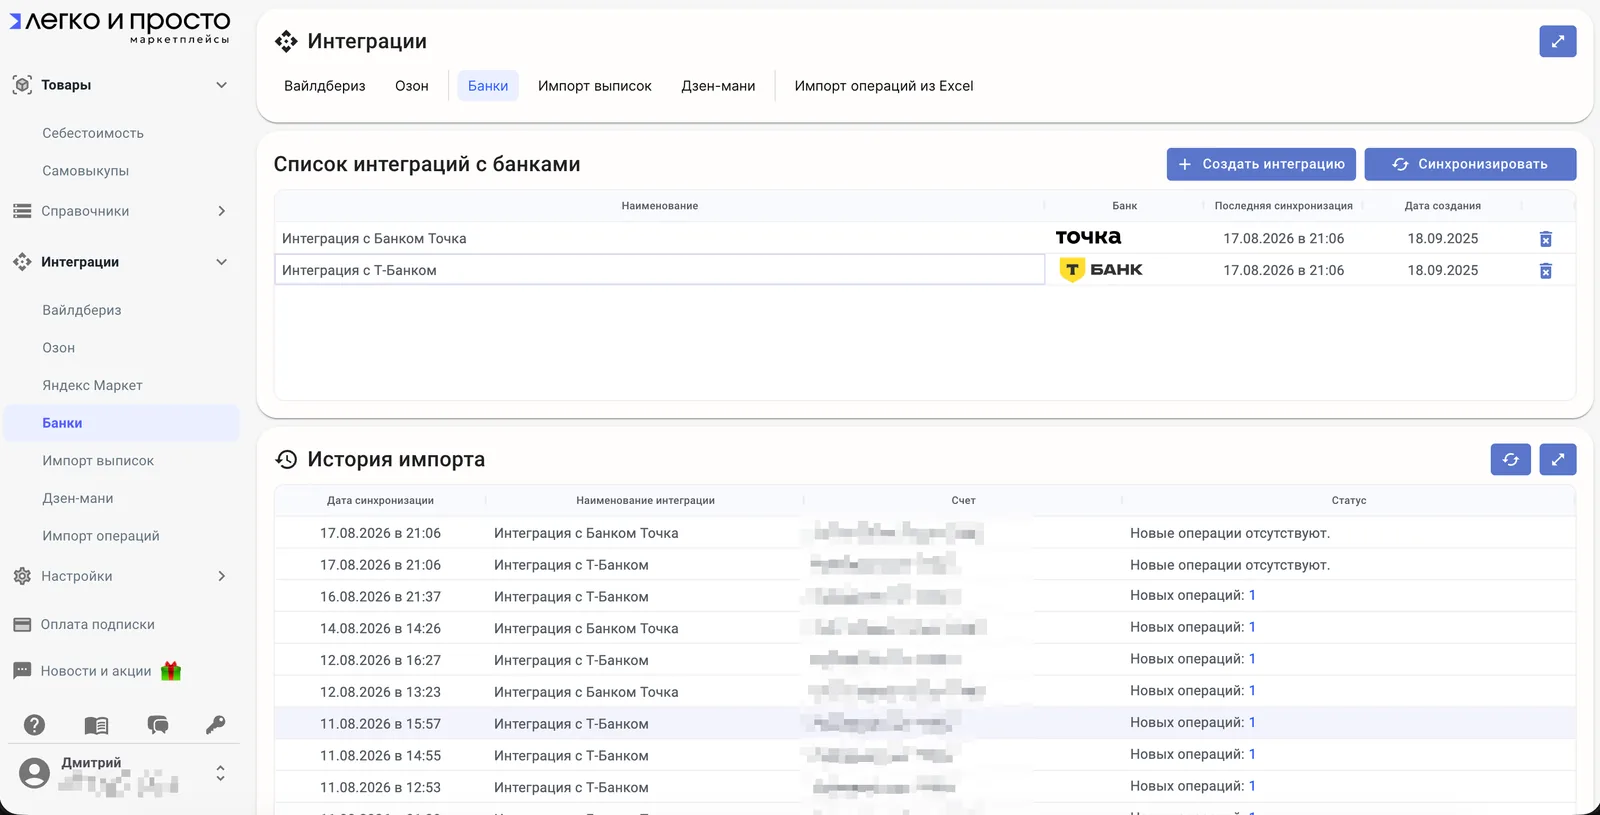Image resolution: width=1600 pixels, height=815 pixels.
Task: Open the key icon in the sidebar
Action: click(x=215, y=724)
